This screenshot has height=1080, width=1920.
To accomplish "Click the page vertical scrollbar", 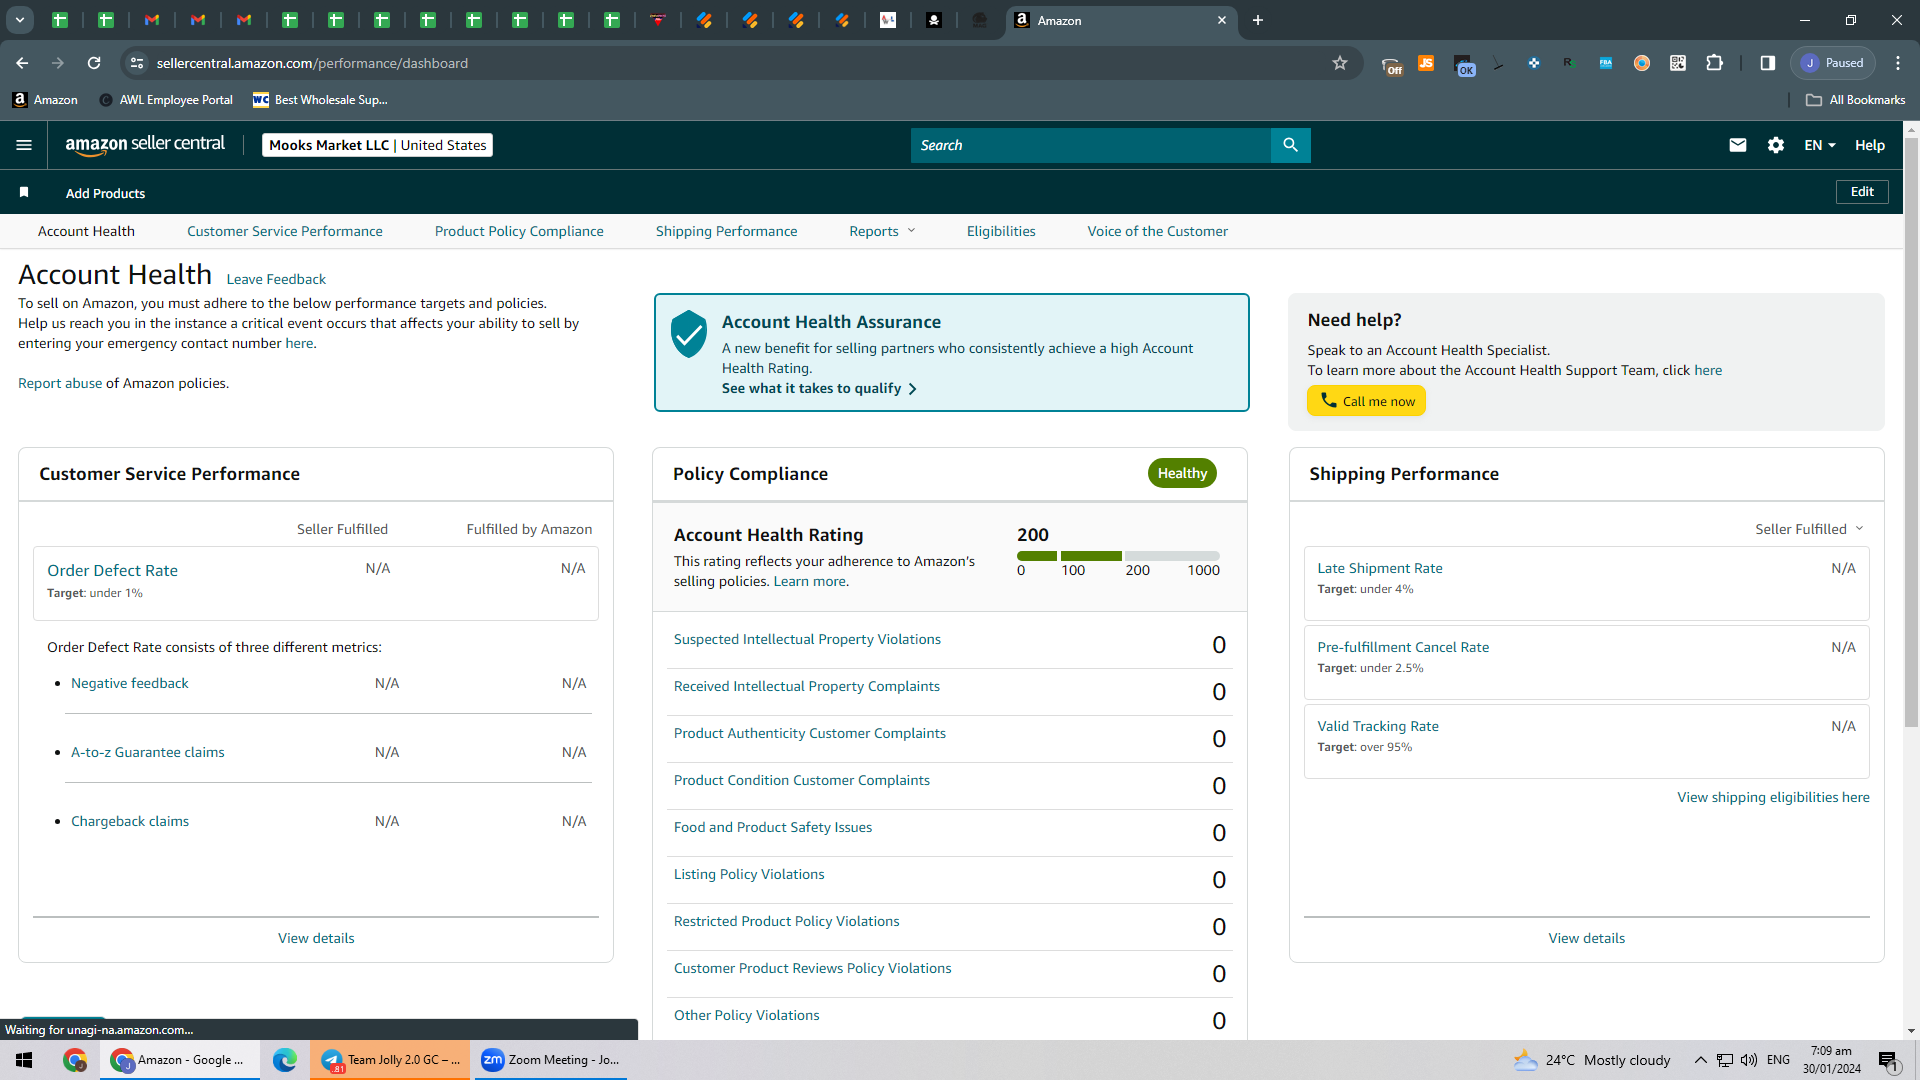I will click(x=1911, y=430).
